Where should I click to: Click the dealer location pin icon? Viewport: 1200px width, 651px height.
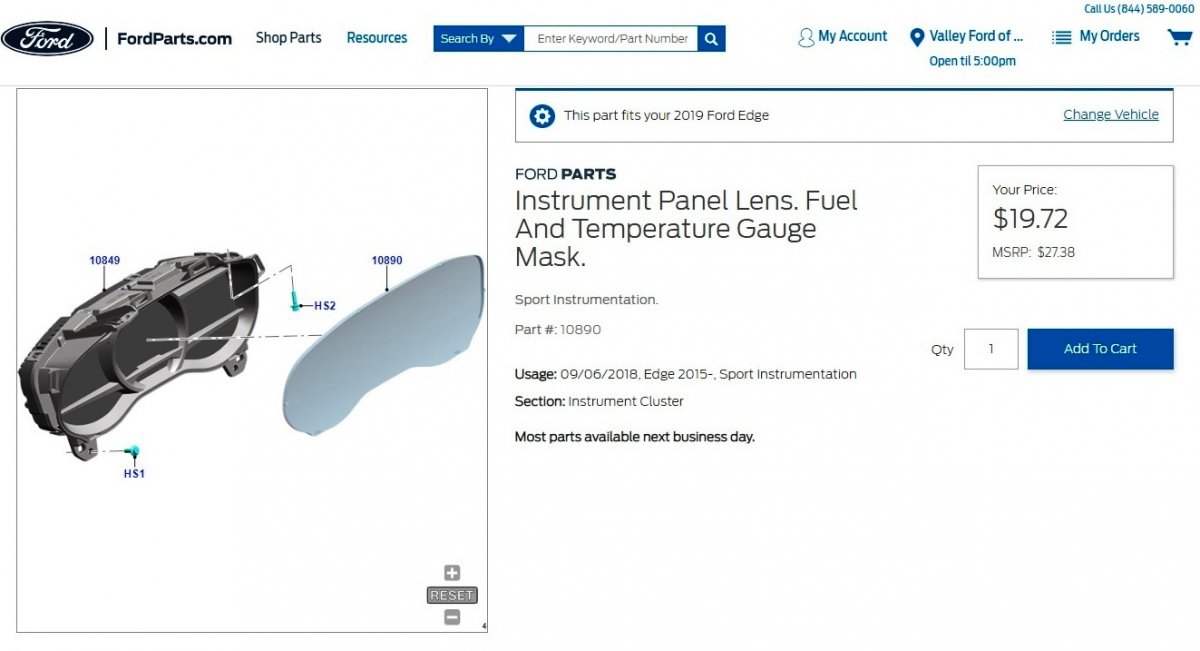click(916, 37)
